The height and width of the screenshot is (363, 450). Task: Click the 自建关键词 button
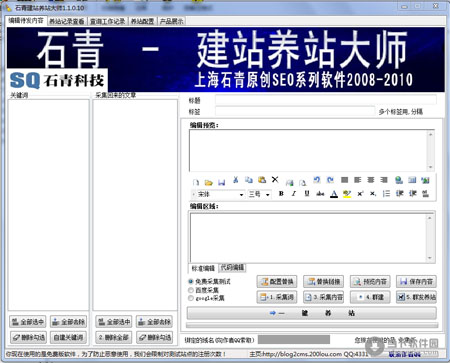coord(69,337)
